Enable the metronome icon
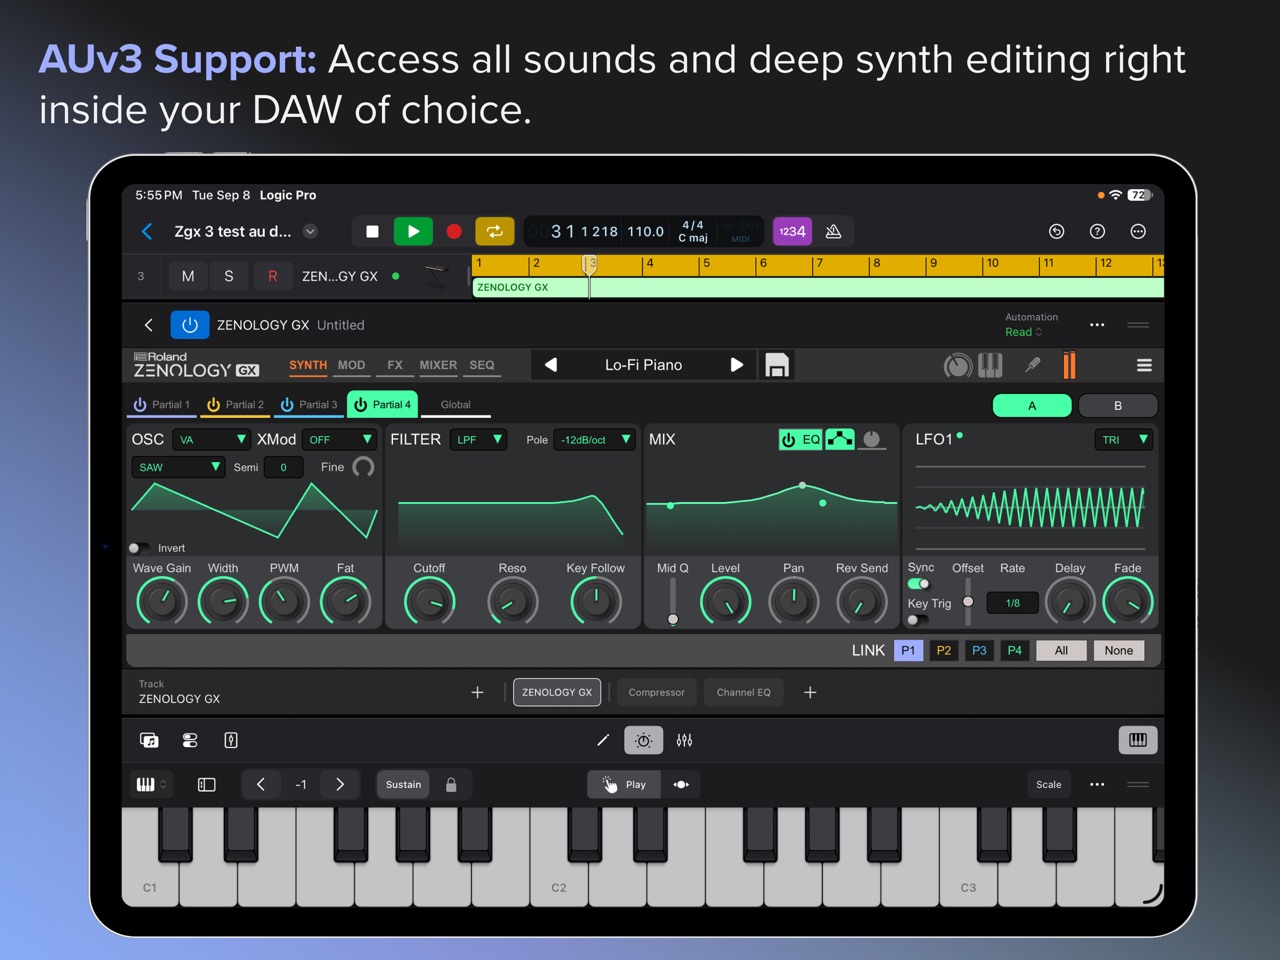 833,231
